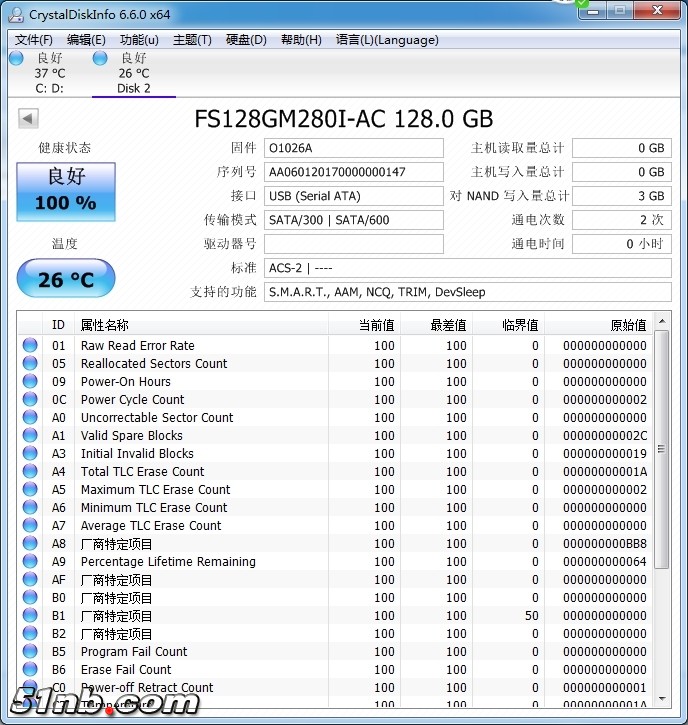Click status orb beside Total TLC Erase Count

coord(30,472)
